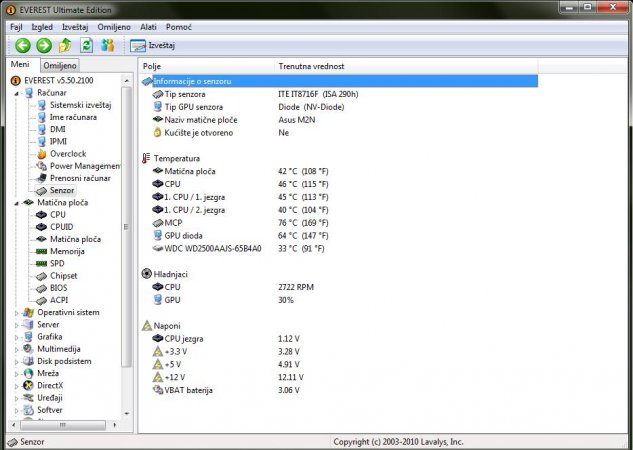The image size is (633, 450).
Task: Select the CPU jezgra voltage row
Action: pos(340,339)
